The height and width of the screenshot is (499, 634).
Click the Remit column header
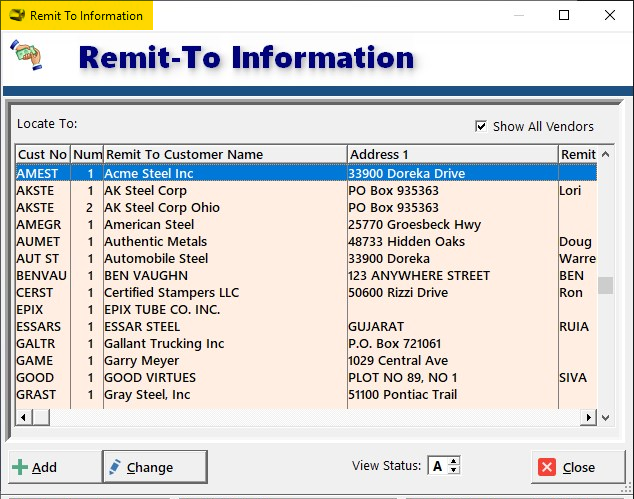pos(578,154)
